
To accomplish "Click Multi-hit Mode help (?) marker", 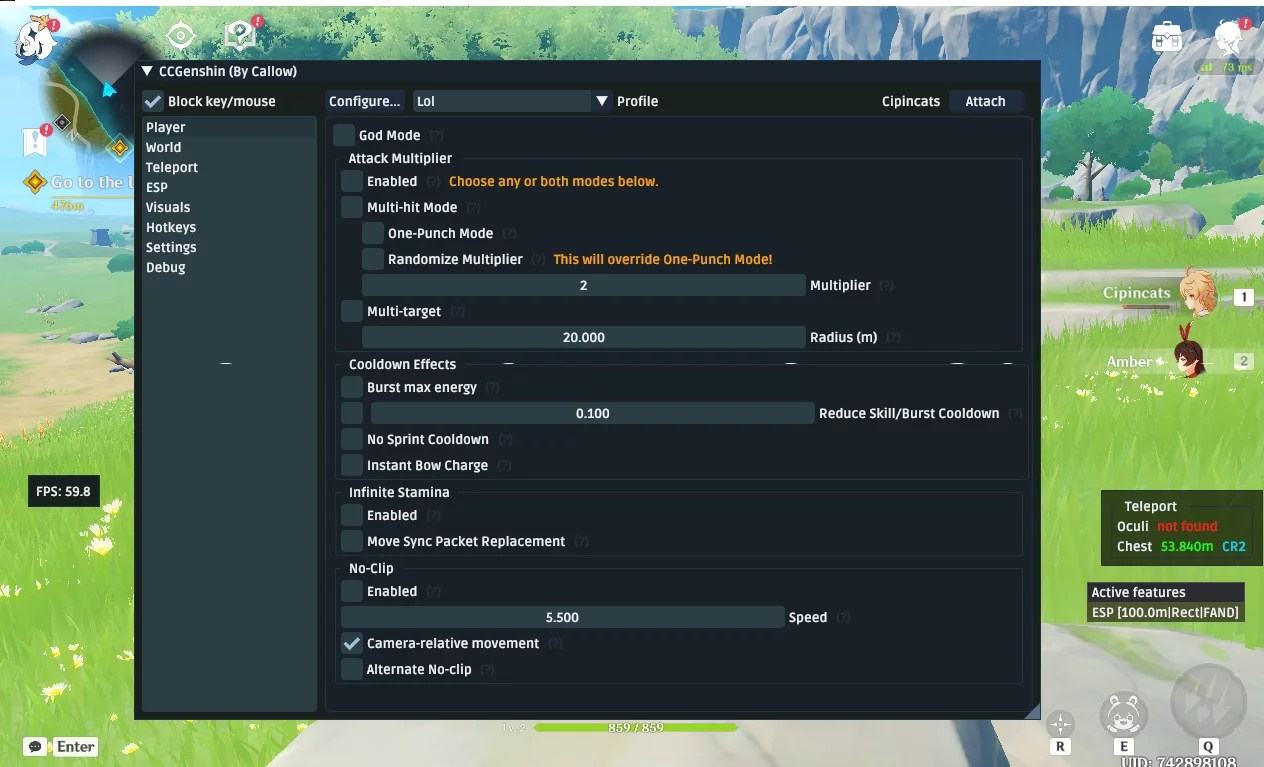I will 473,208.
